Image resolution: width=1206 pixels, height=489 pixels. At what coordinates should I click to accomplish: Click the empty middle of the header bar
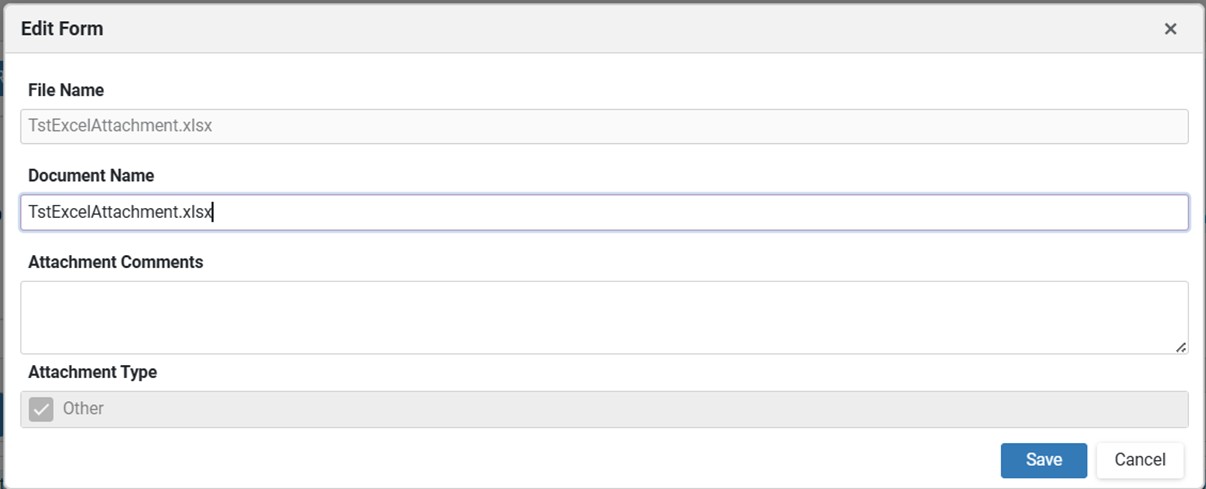[x=600, y=29]
